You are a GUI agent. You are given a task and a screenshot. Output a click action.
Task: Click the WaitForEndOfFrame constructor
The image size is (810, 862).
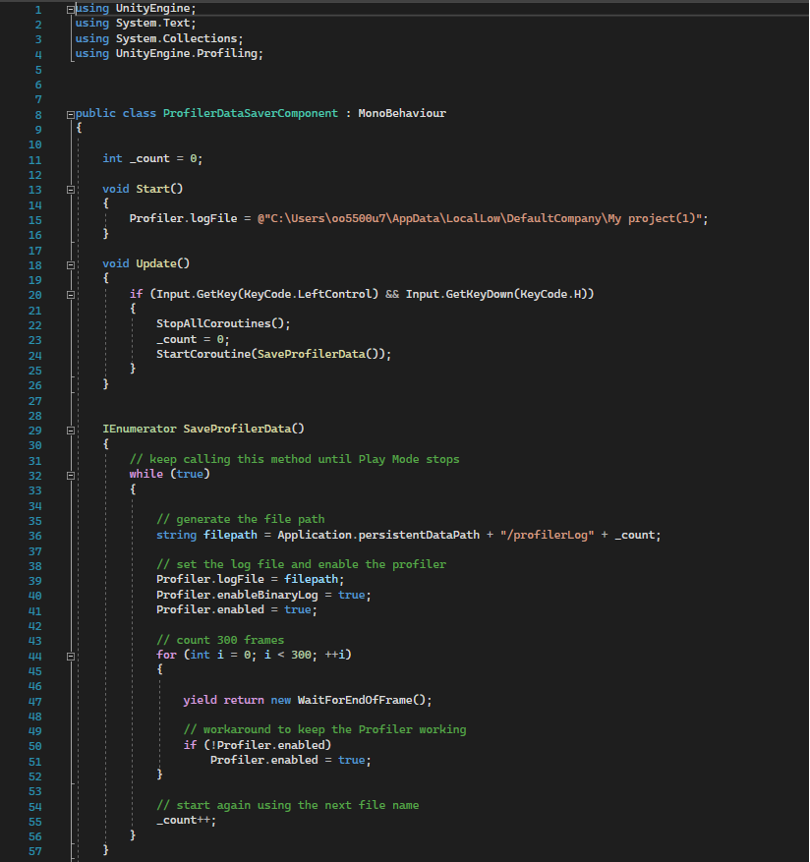(360, 699)
